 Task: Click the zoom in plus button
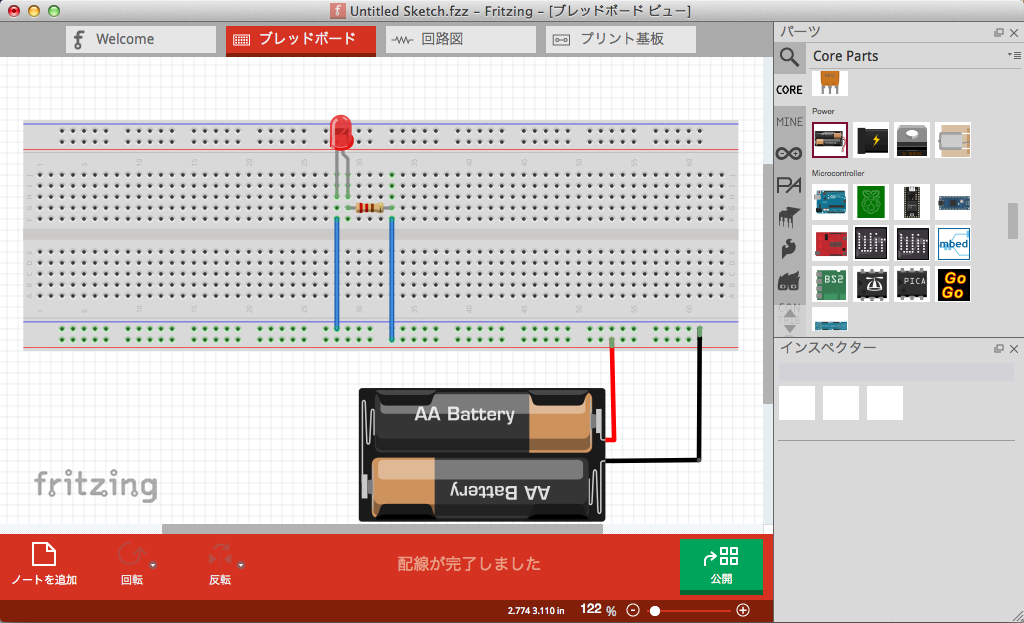pyautogui.click(x=743, y=610)
